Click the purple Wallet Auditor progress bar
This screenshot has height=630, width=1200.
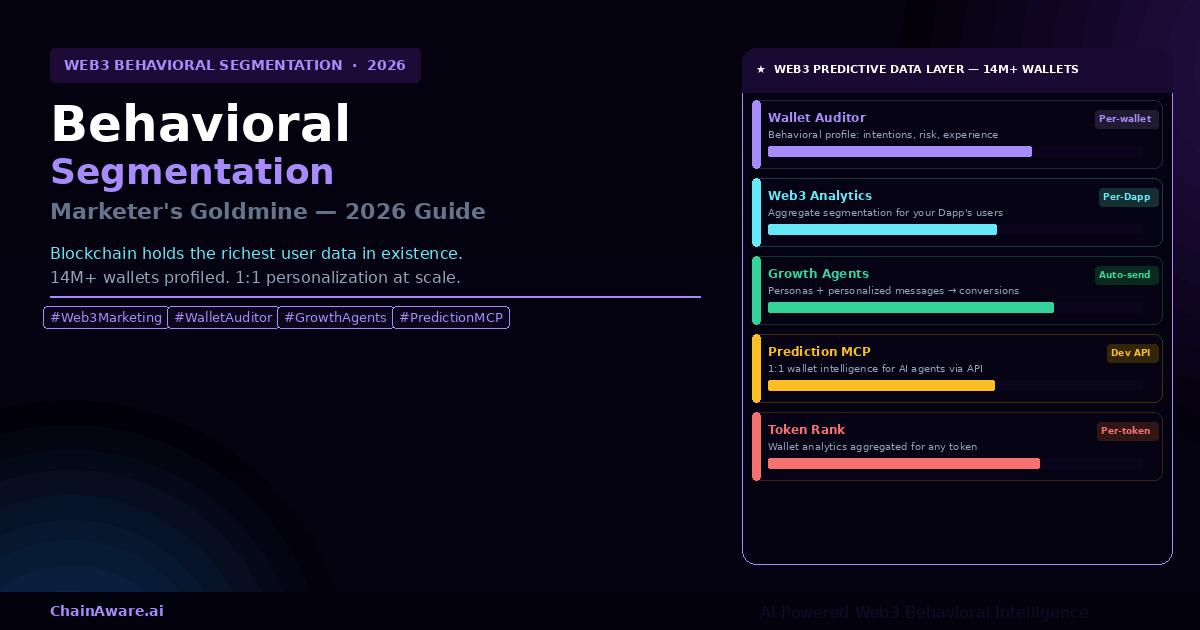pyautogui.click(x=899, y=152)
